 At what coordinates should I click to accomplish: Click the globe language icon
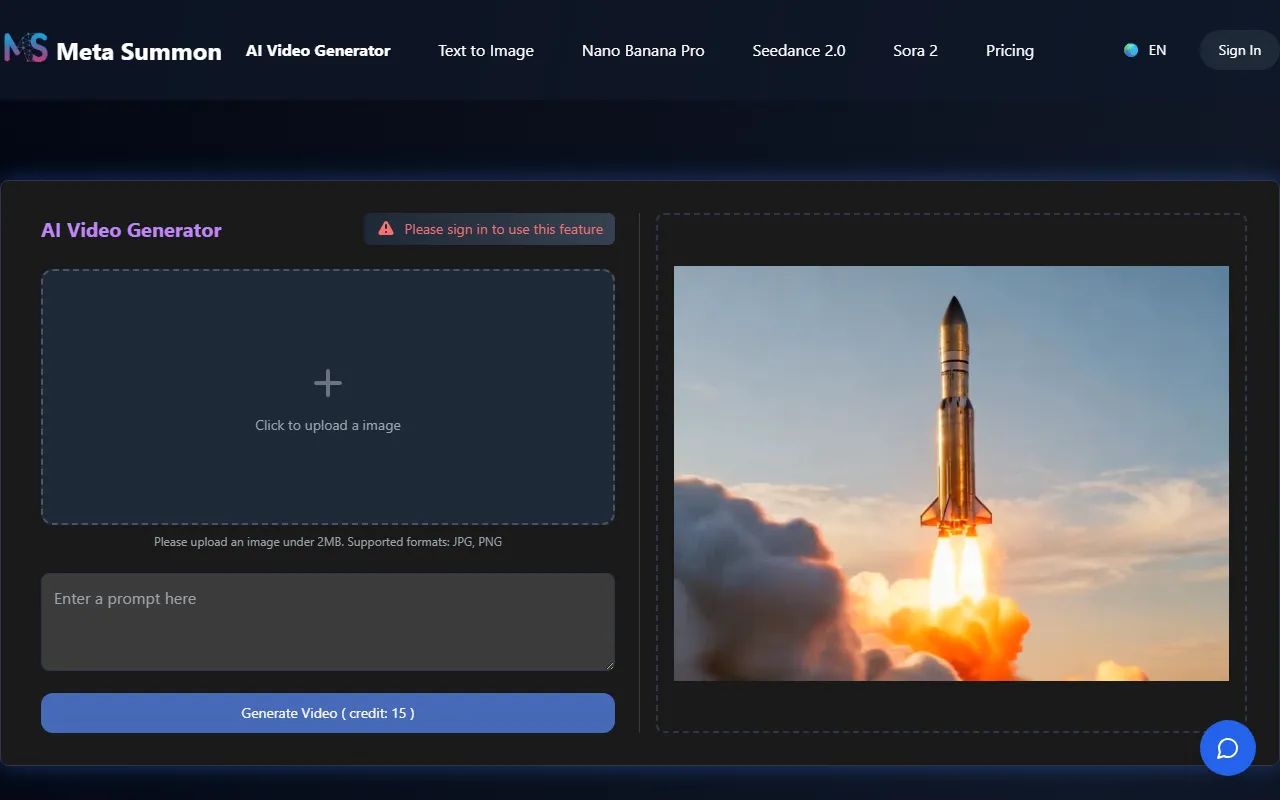click(1131, 50)
